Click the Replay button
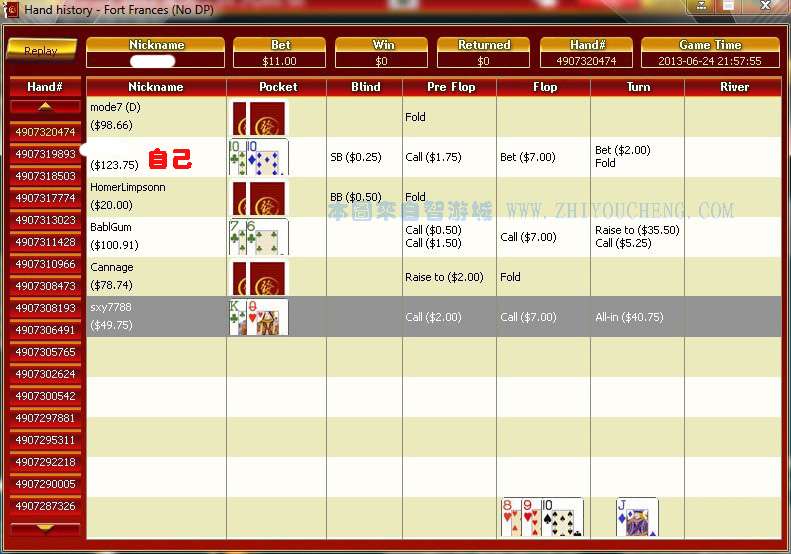Screen dimensions: 791x554 (41, 49)
